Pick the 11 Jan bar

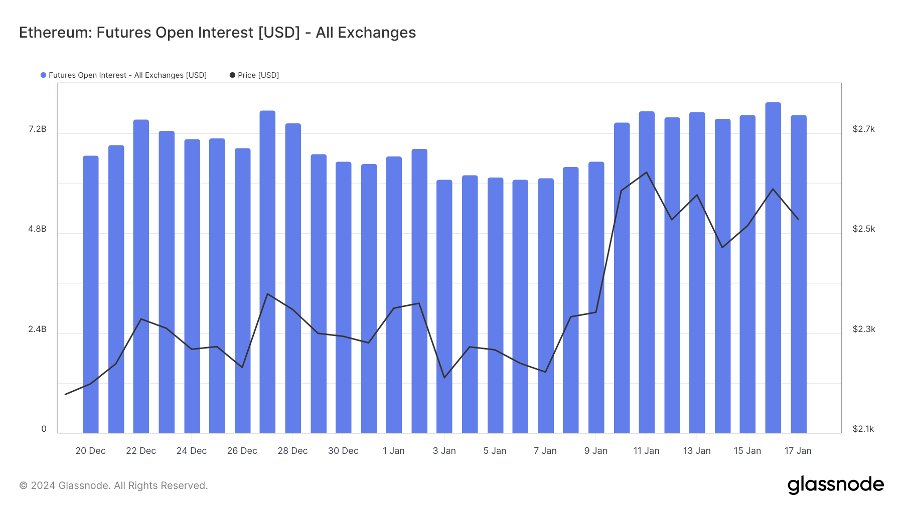point(646,272)
